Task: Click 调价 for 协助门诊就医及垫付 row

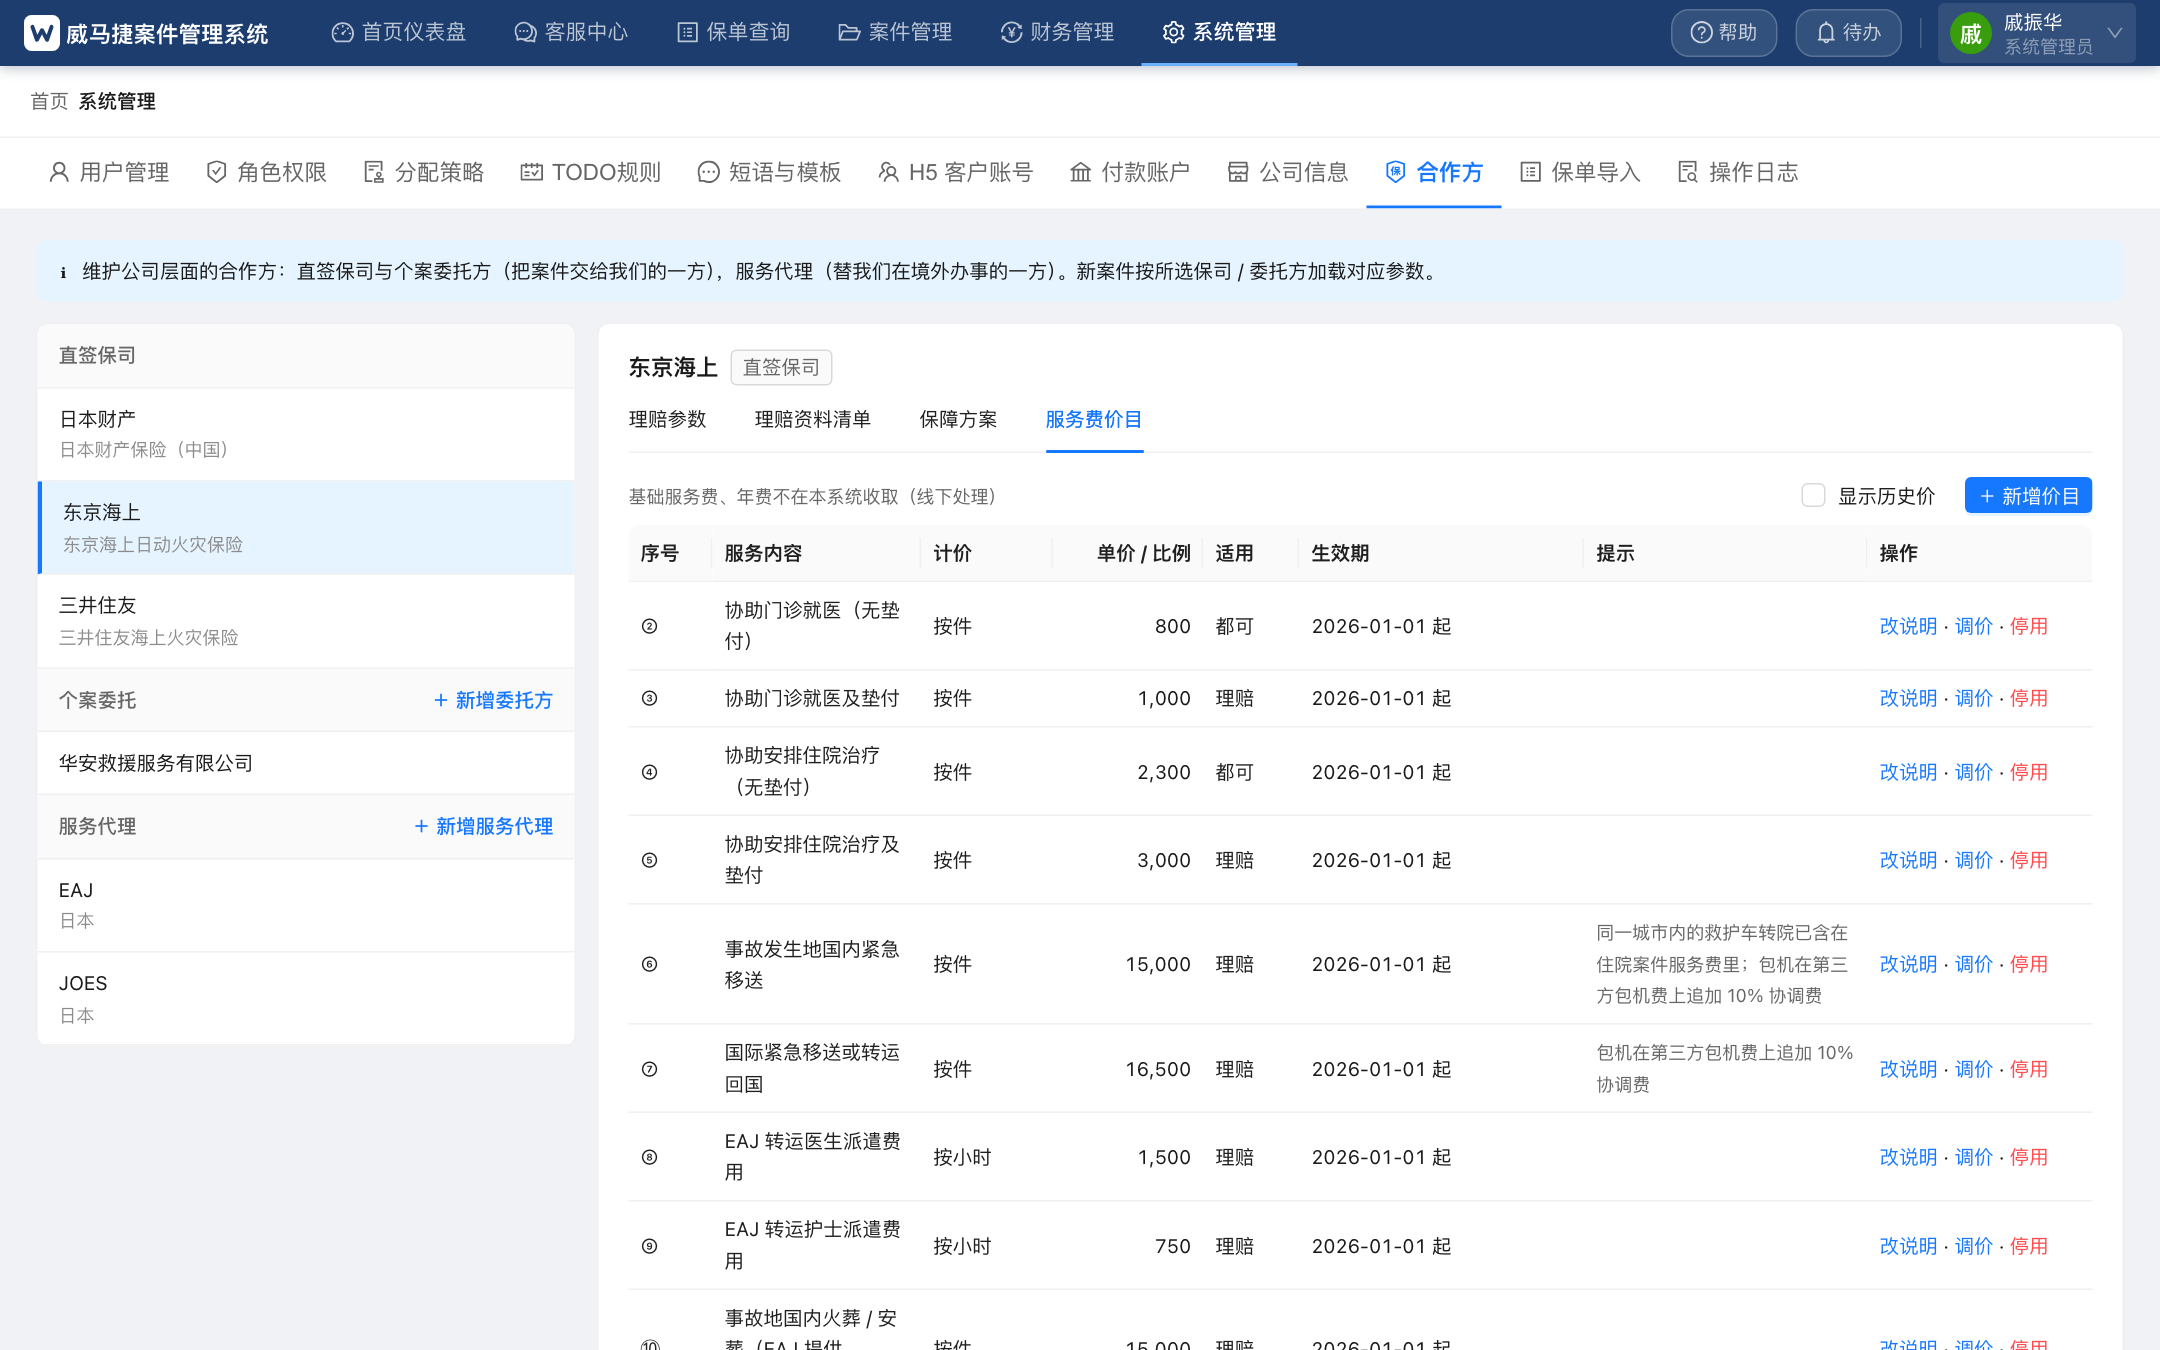Action: pos(1974,698)
